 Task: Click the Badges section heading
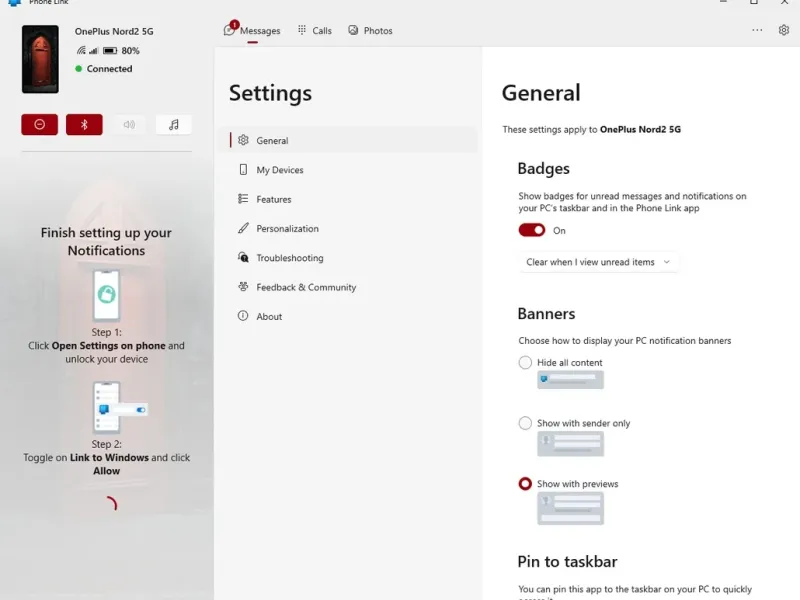pyautogui.click(x=543, y=168)
